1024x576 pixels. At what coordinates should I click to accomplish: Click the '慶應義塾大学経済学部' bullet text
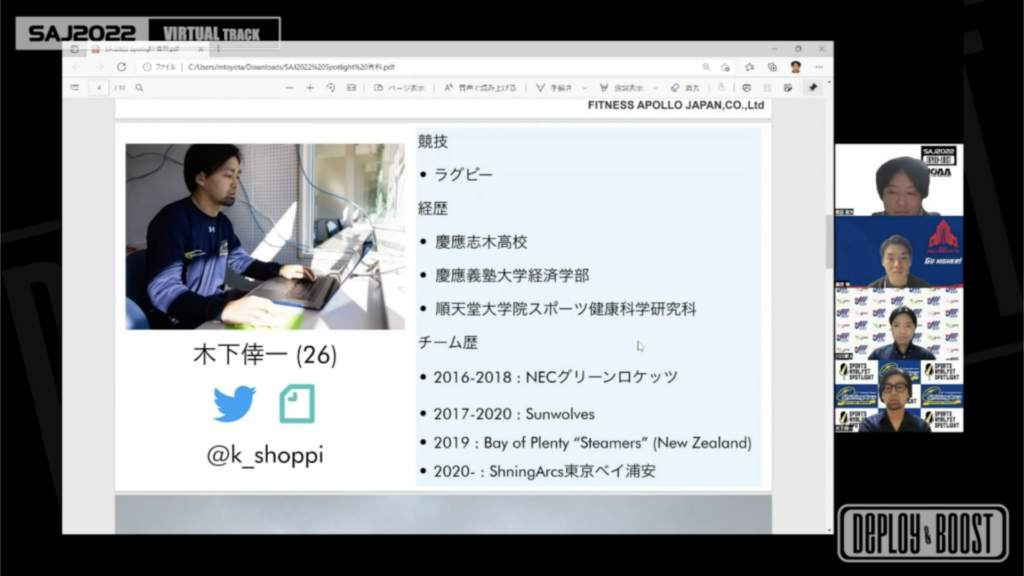(512, 276)
